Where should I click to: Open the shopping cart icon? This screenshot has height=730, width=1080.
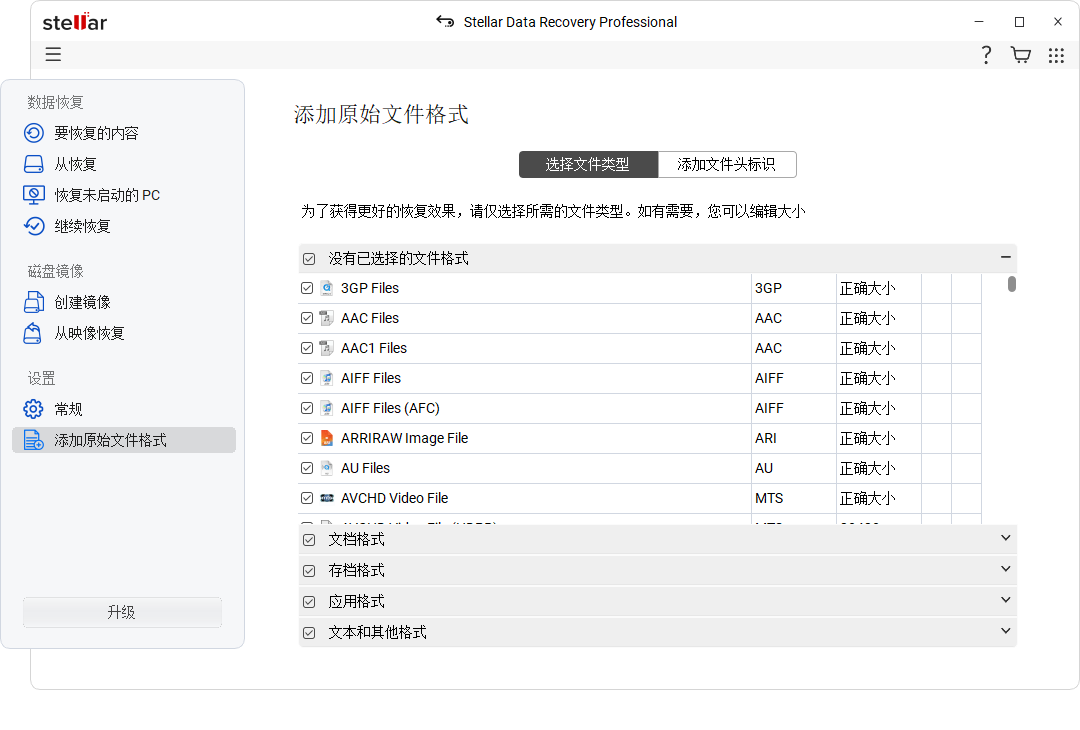tap(1021, 55)
